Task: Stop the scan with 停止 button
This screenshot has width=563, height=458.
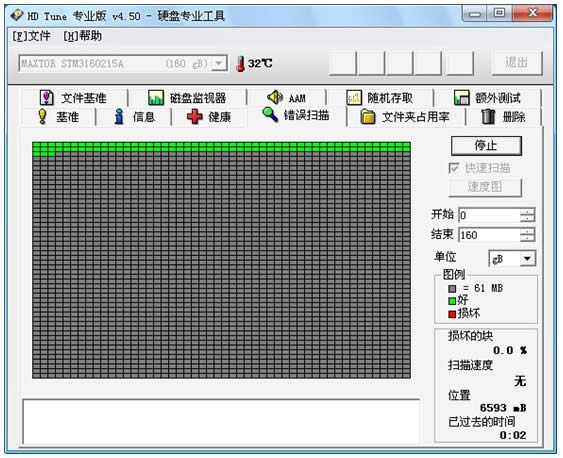Action: click(486, 145)
